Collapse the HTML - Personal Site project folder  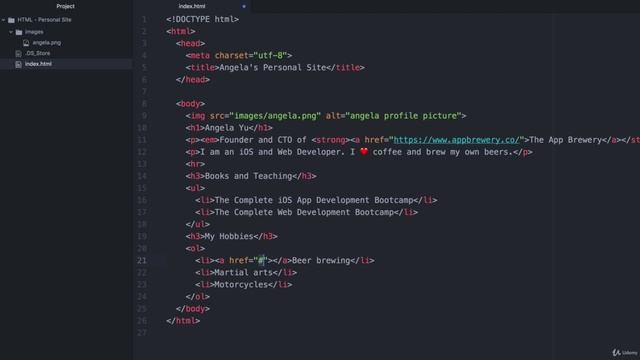pyautogui.click(x=4, y=20)
